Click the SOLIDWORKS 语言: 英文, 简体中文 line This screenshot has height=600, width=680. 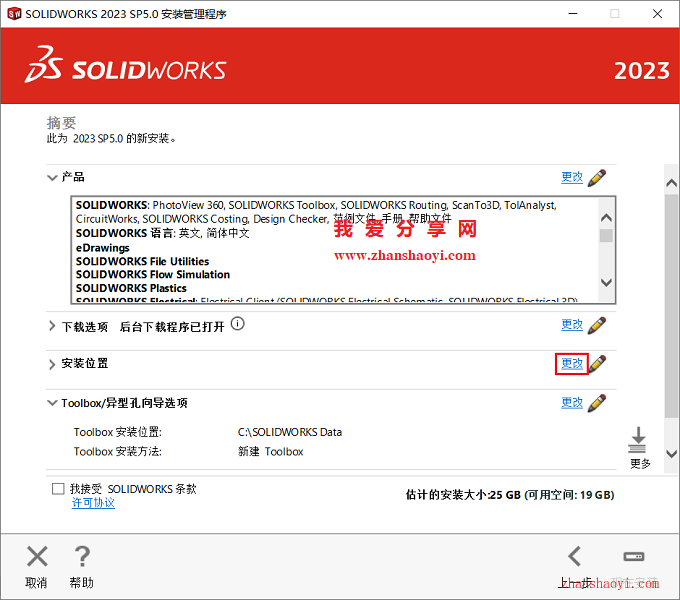pyautogui.click(x=163, y=233)
